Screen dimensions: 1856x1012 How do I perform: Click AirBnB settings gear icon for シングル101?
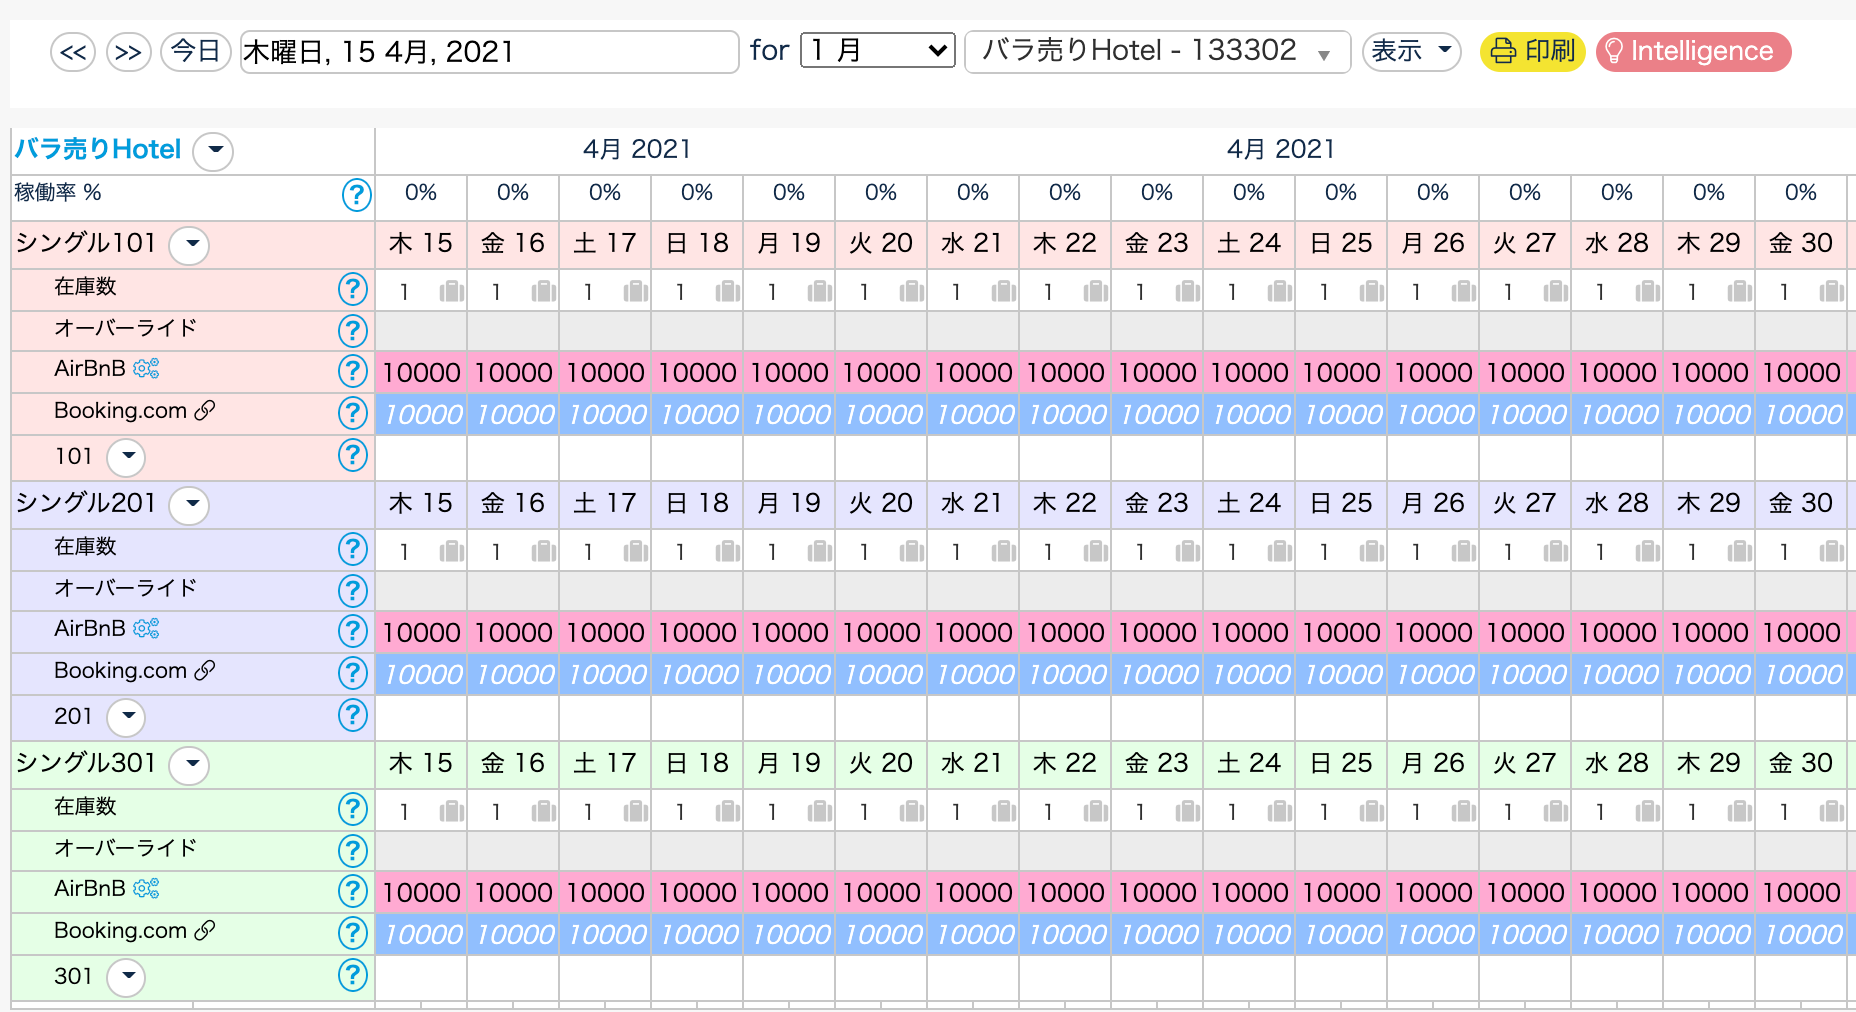(146, 369)
